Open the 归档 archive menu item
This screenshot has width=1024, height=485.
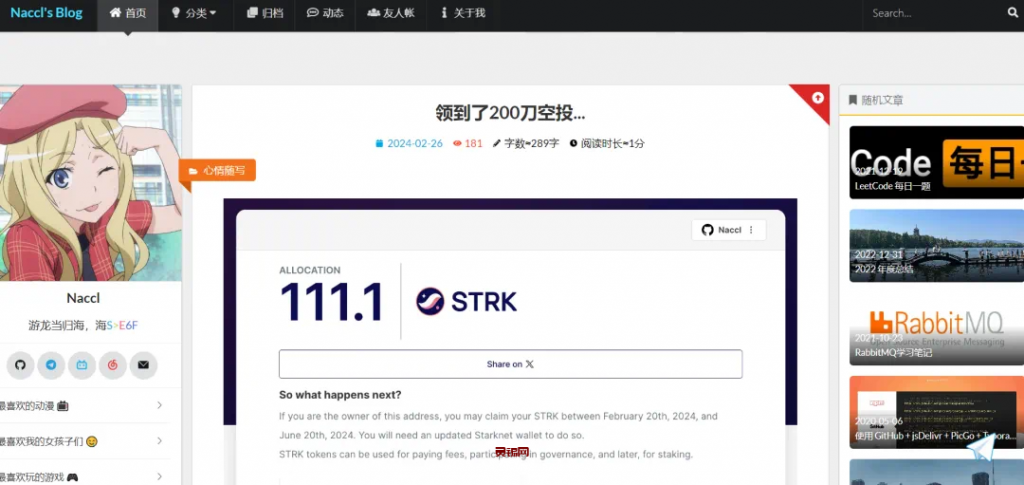(x=264, y=13)
